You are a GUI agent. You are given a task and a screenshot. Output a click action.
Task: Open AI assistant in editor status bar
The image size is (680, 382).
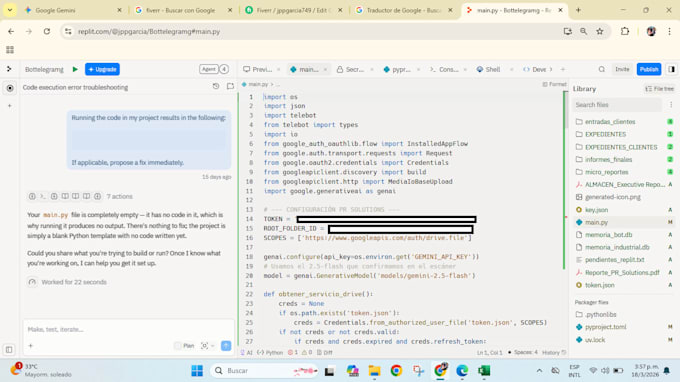point(246,353)
